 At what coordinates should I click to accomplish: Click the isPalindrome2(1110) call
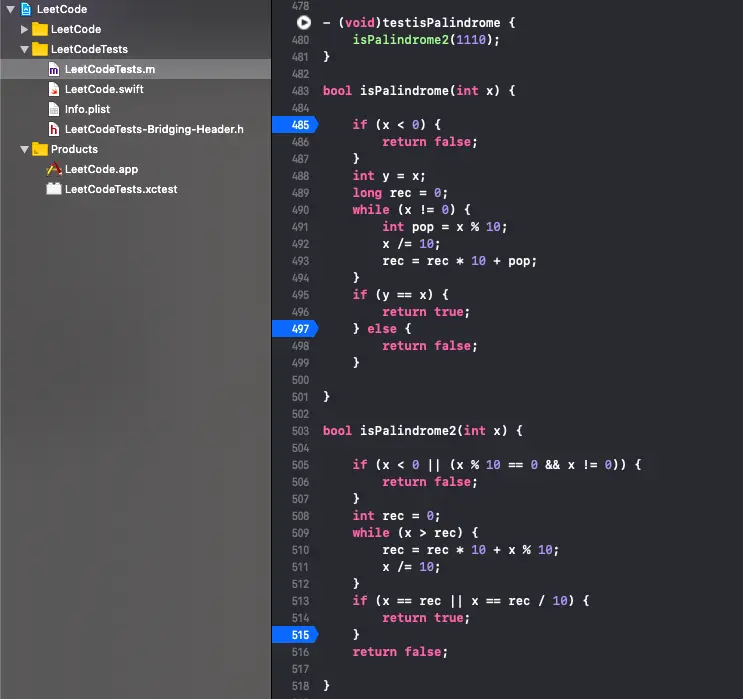[426, 40]
